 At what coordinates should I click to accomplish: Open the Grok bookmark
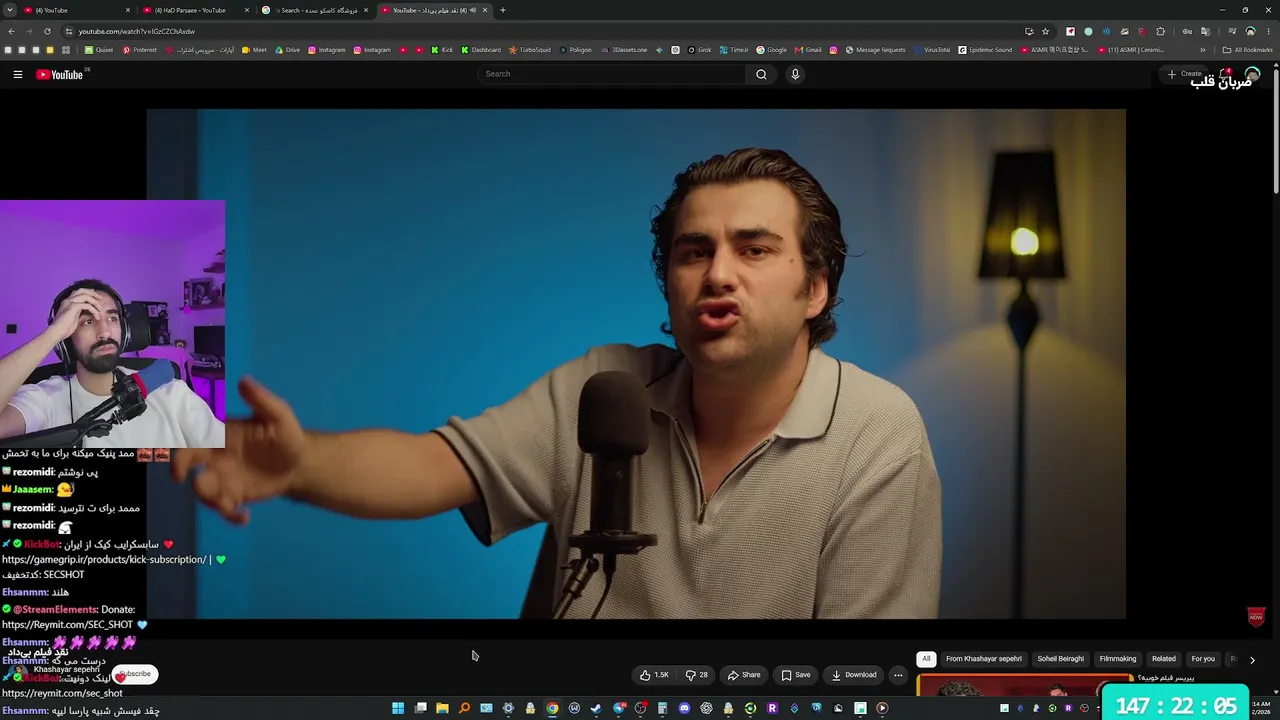click(x=699, y=50)
